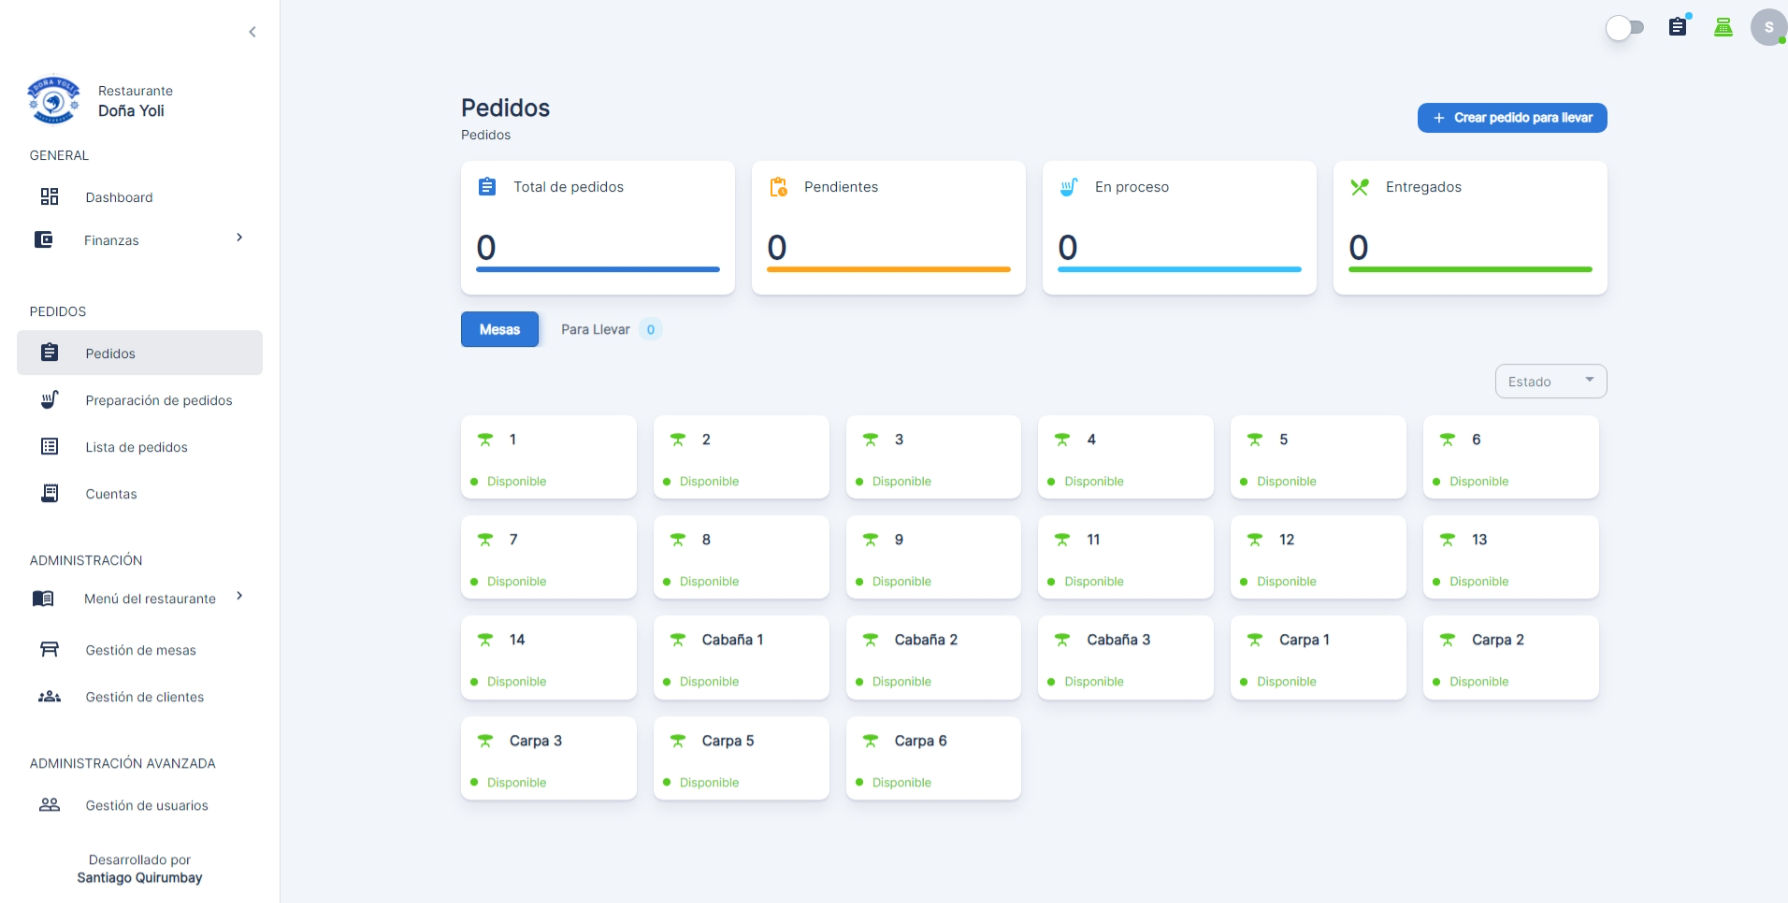Click the Gestión de usuarios users icon
The image size is (1788, 903).
tap(49, 805)
